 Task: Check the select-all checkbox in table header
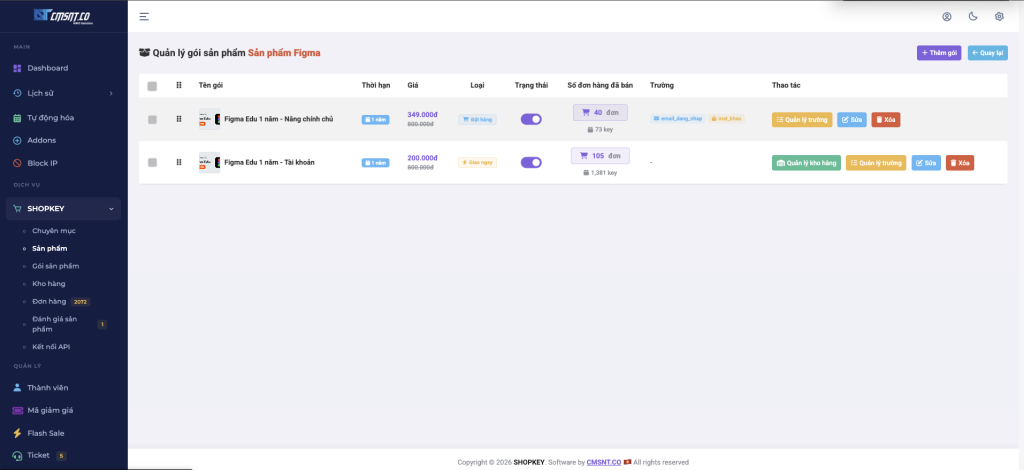pyautogui.click(x=152, y=86)
